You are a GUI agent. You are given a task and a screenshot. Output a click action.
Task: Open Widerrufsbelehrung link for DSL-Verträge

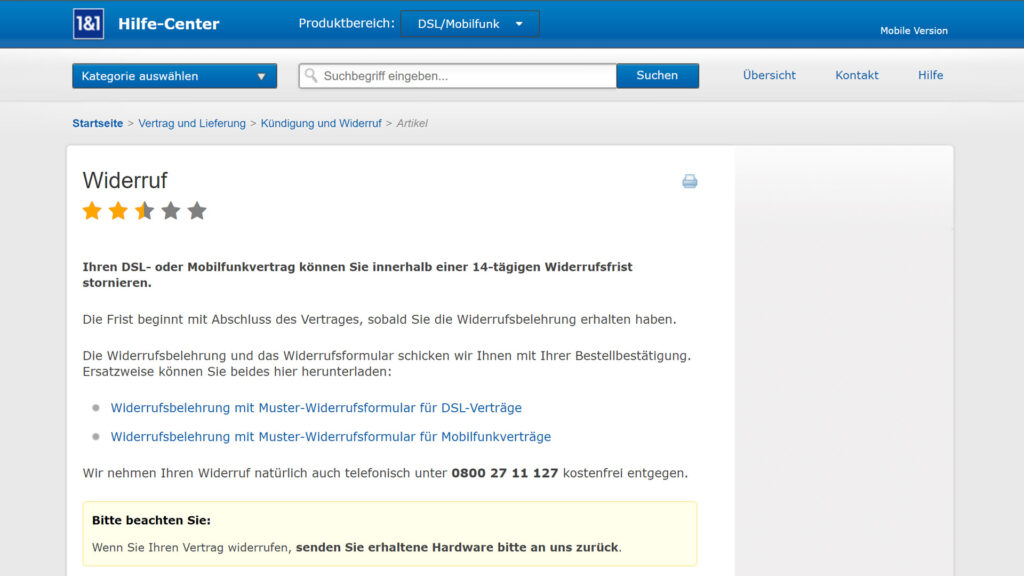click(316, 408)
